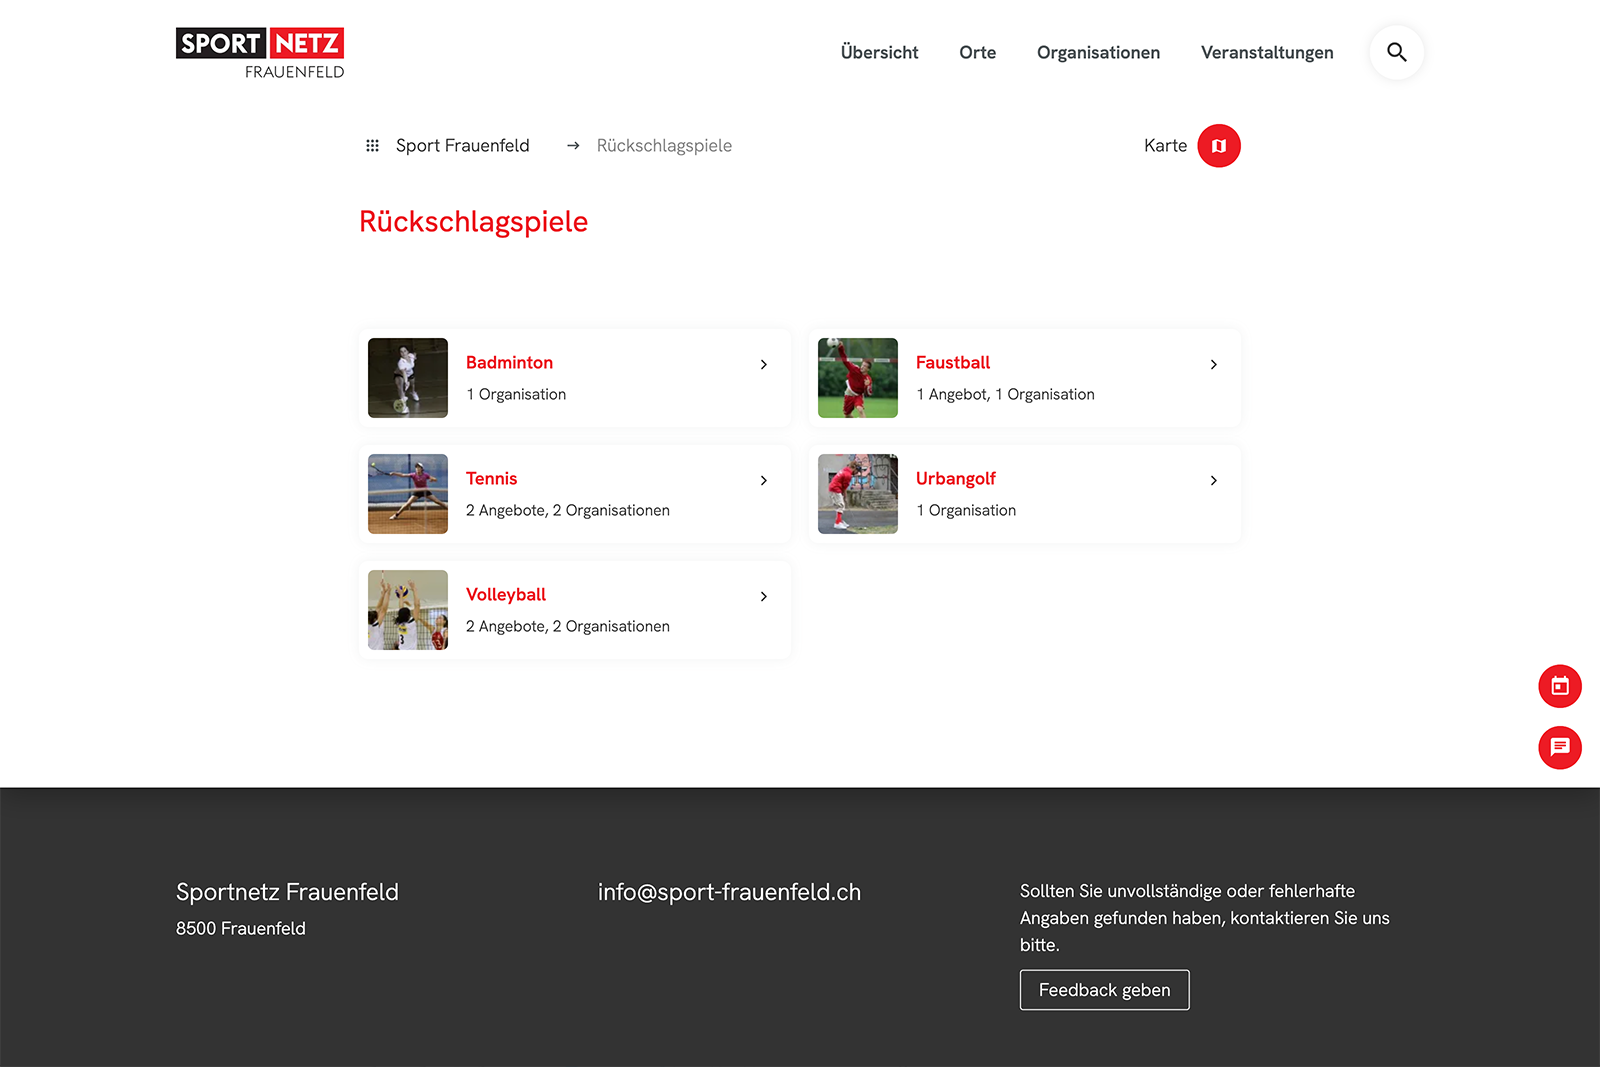Click the Volleyball chevron arrow
1600x1067 pixels.
pyautogui.click(x=763, y=597)
